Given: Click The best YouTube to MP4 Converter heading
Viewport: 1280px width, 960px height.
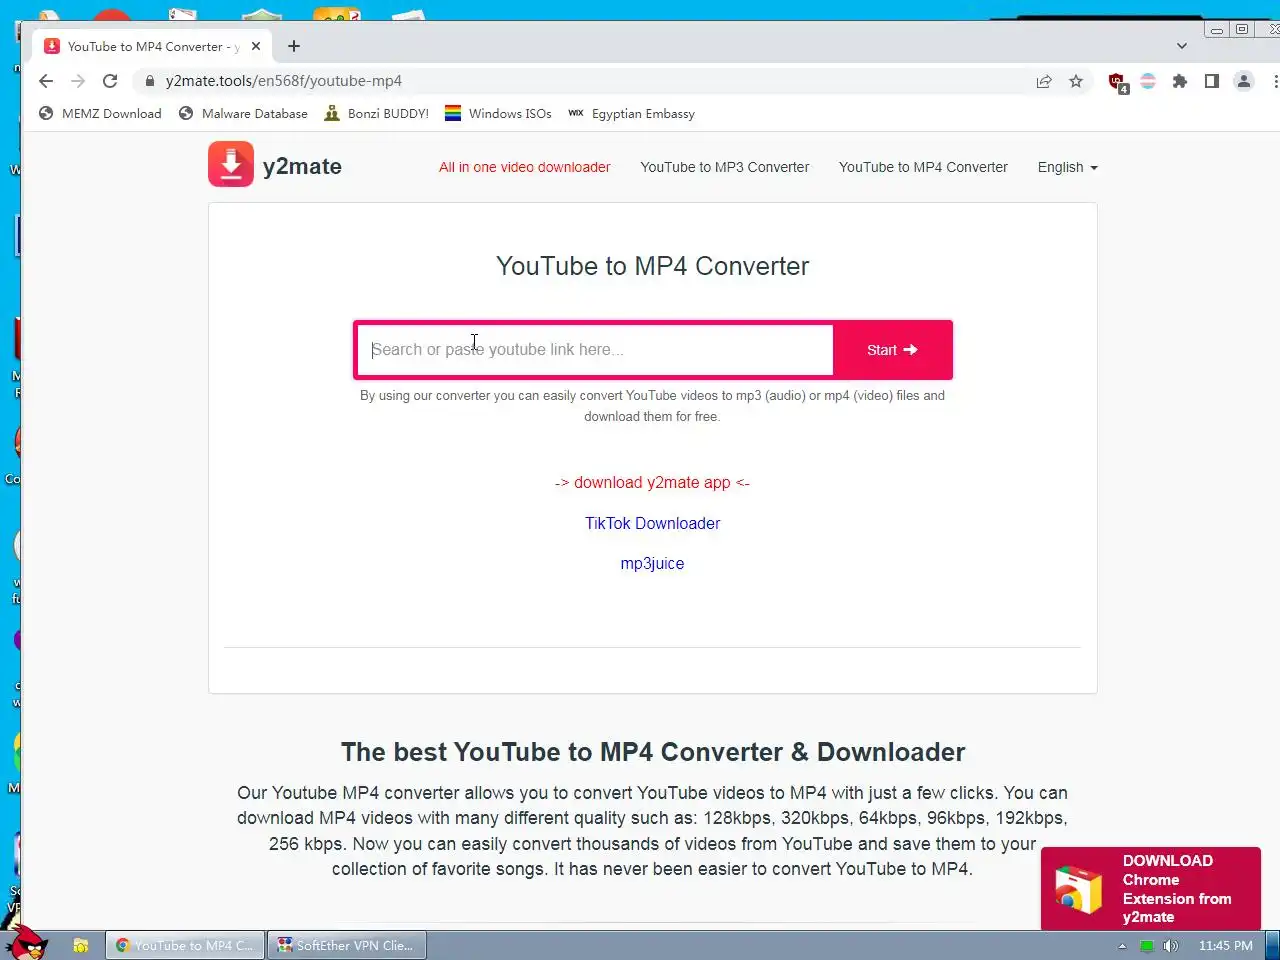Looking at the screenshot, I should [652, 752].
